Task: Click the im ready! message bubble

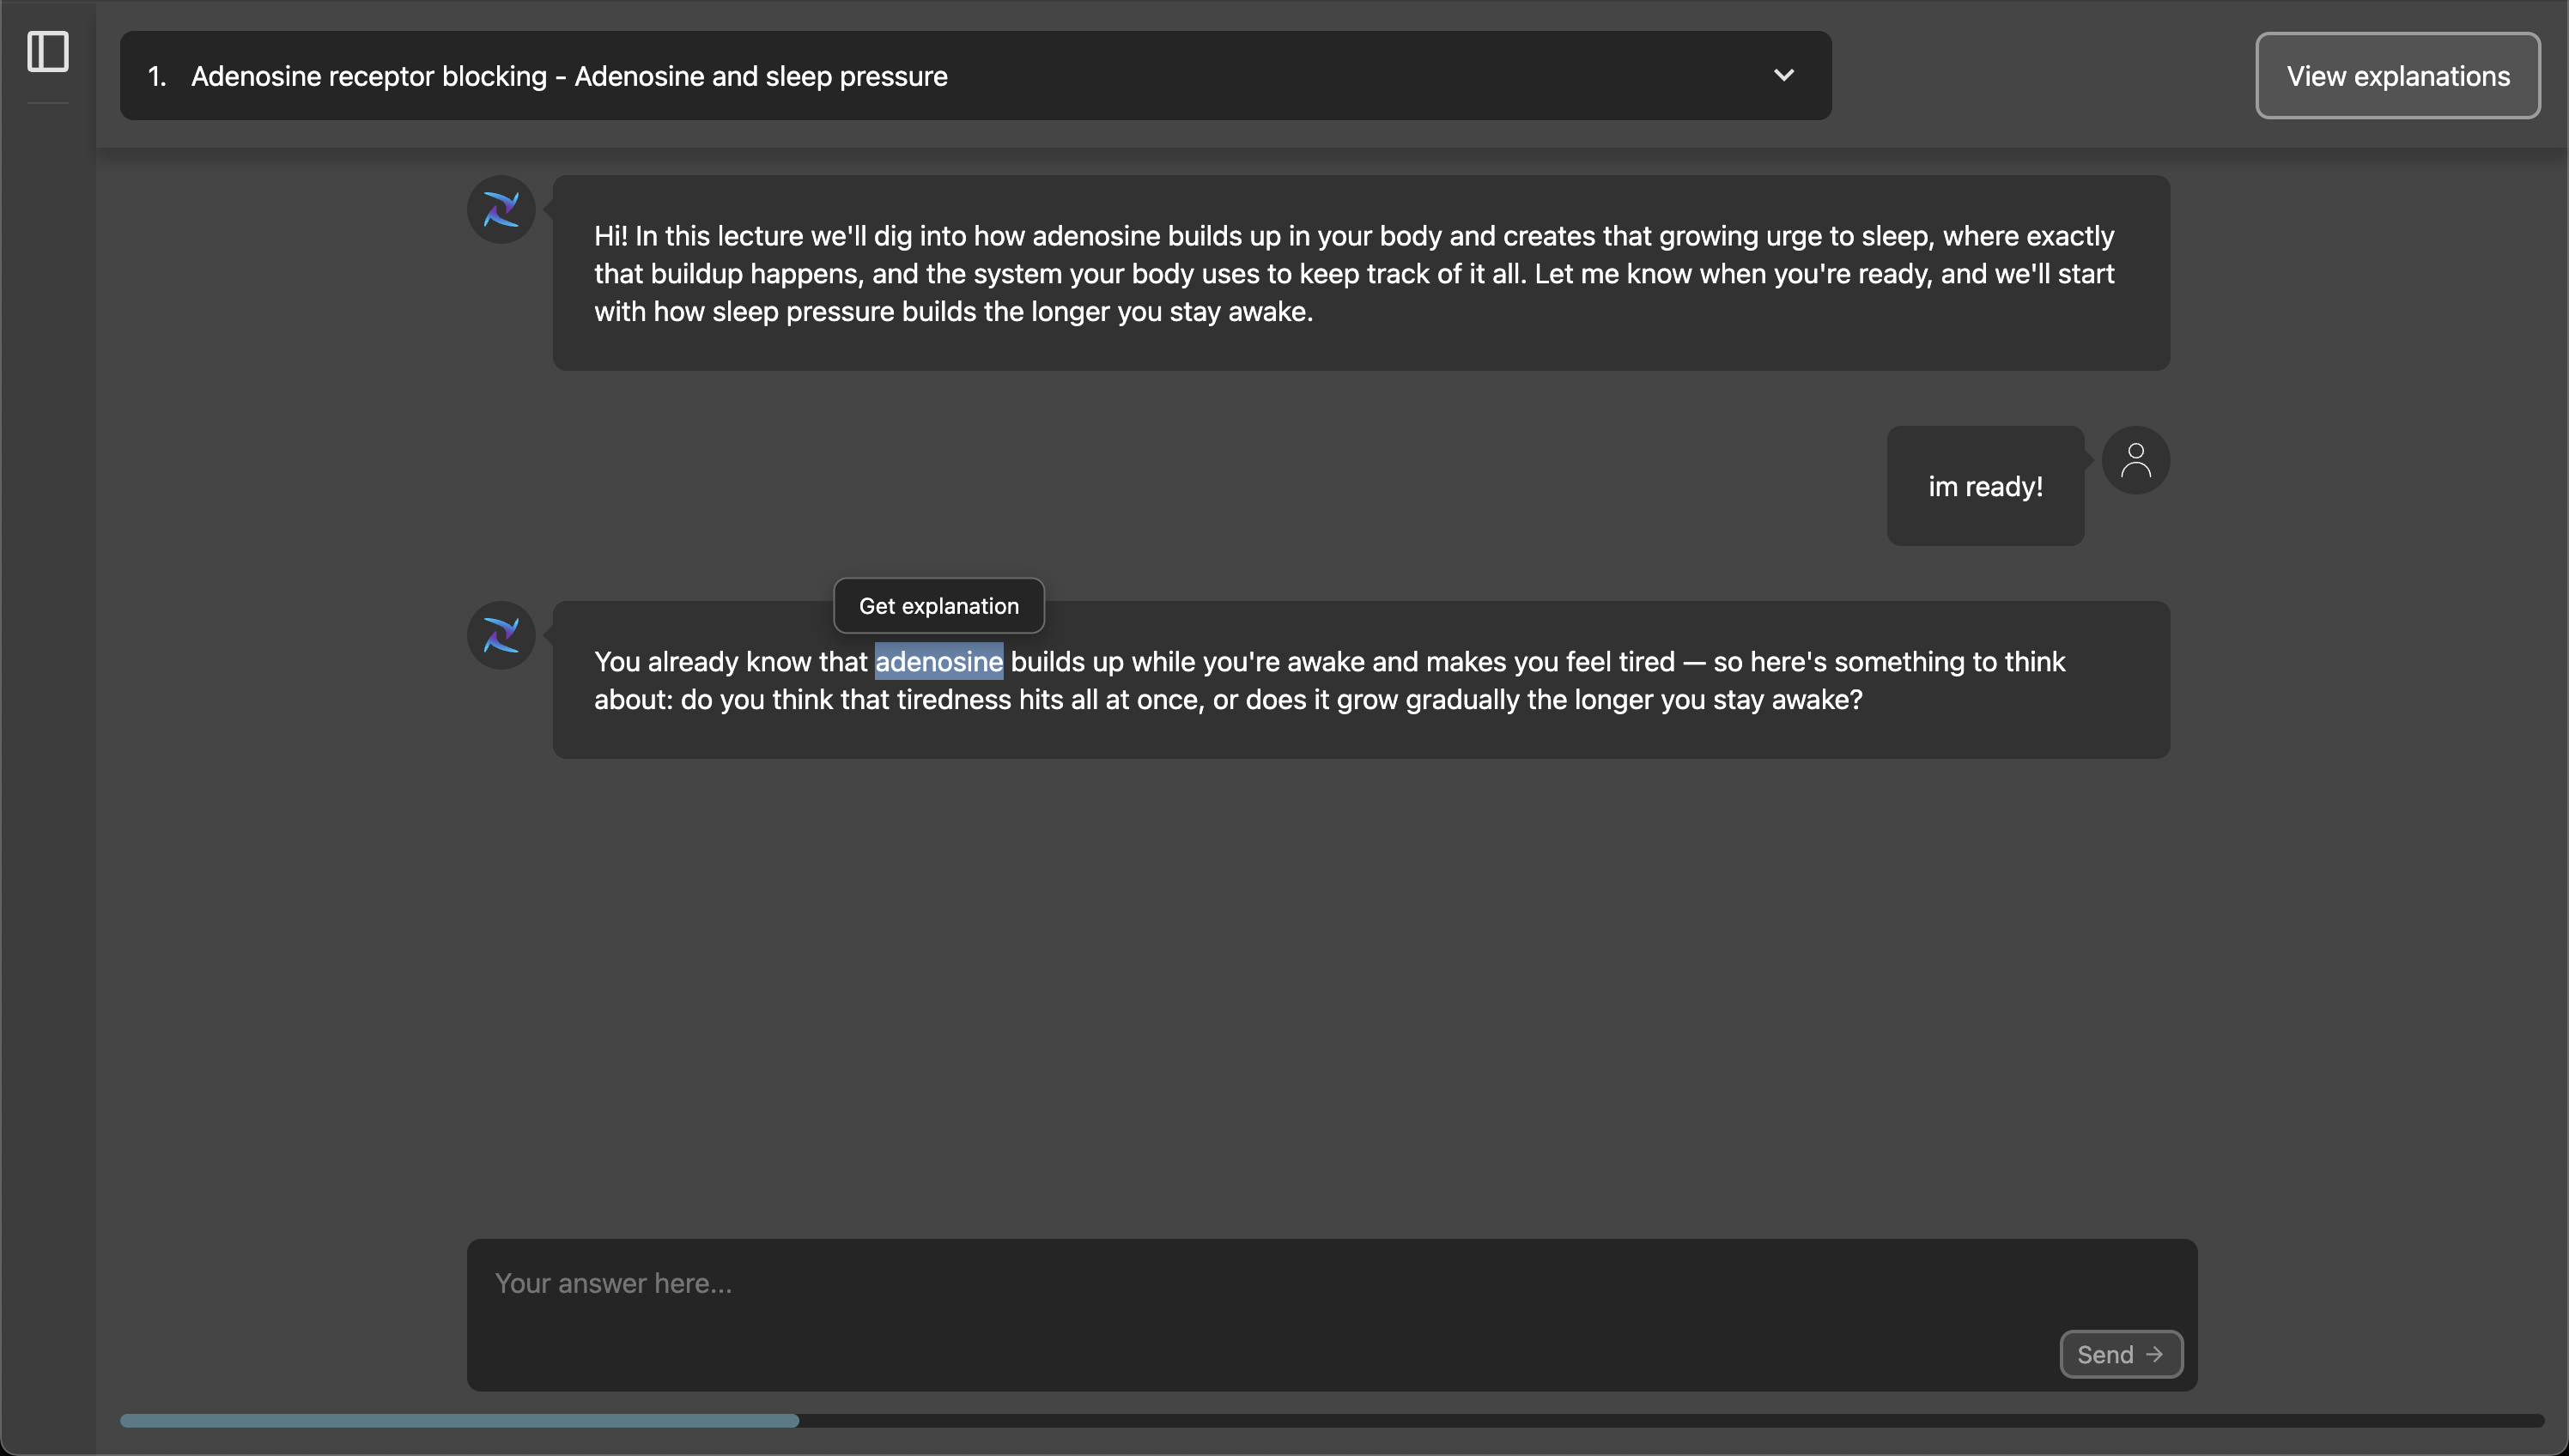Action: 1984,486
